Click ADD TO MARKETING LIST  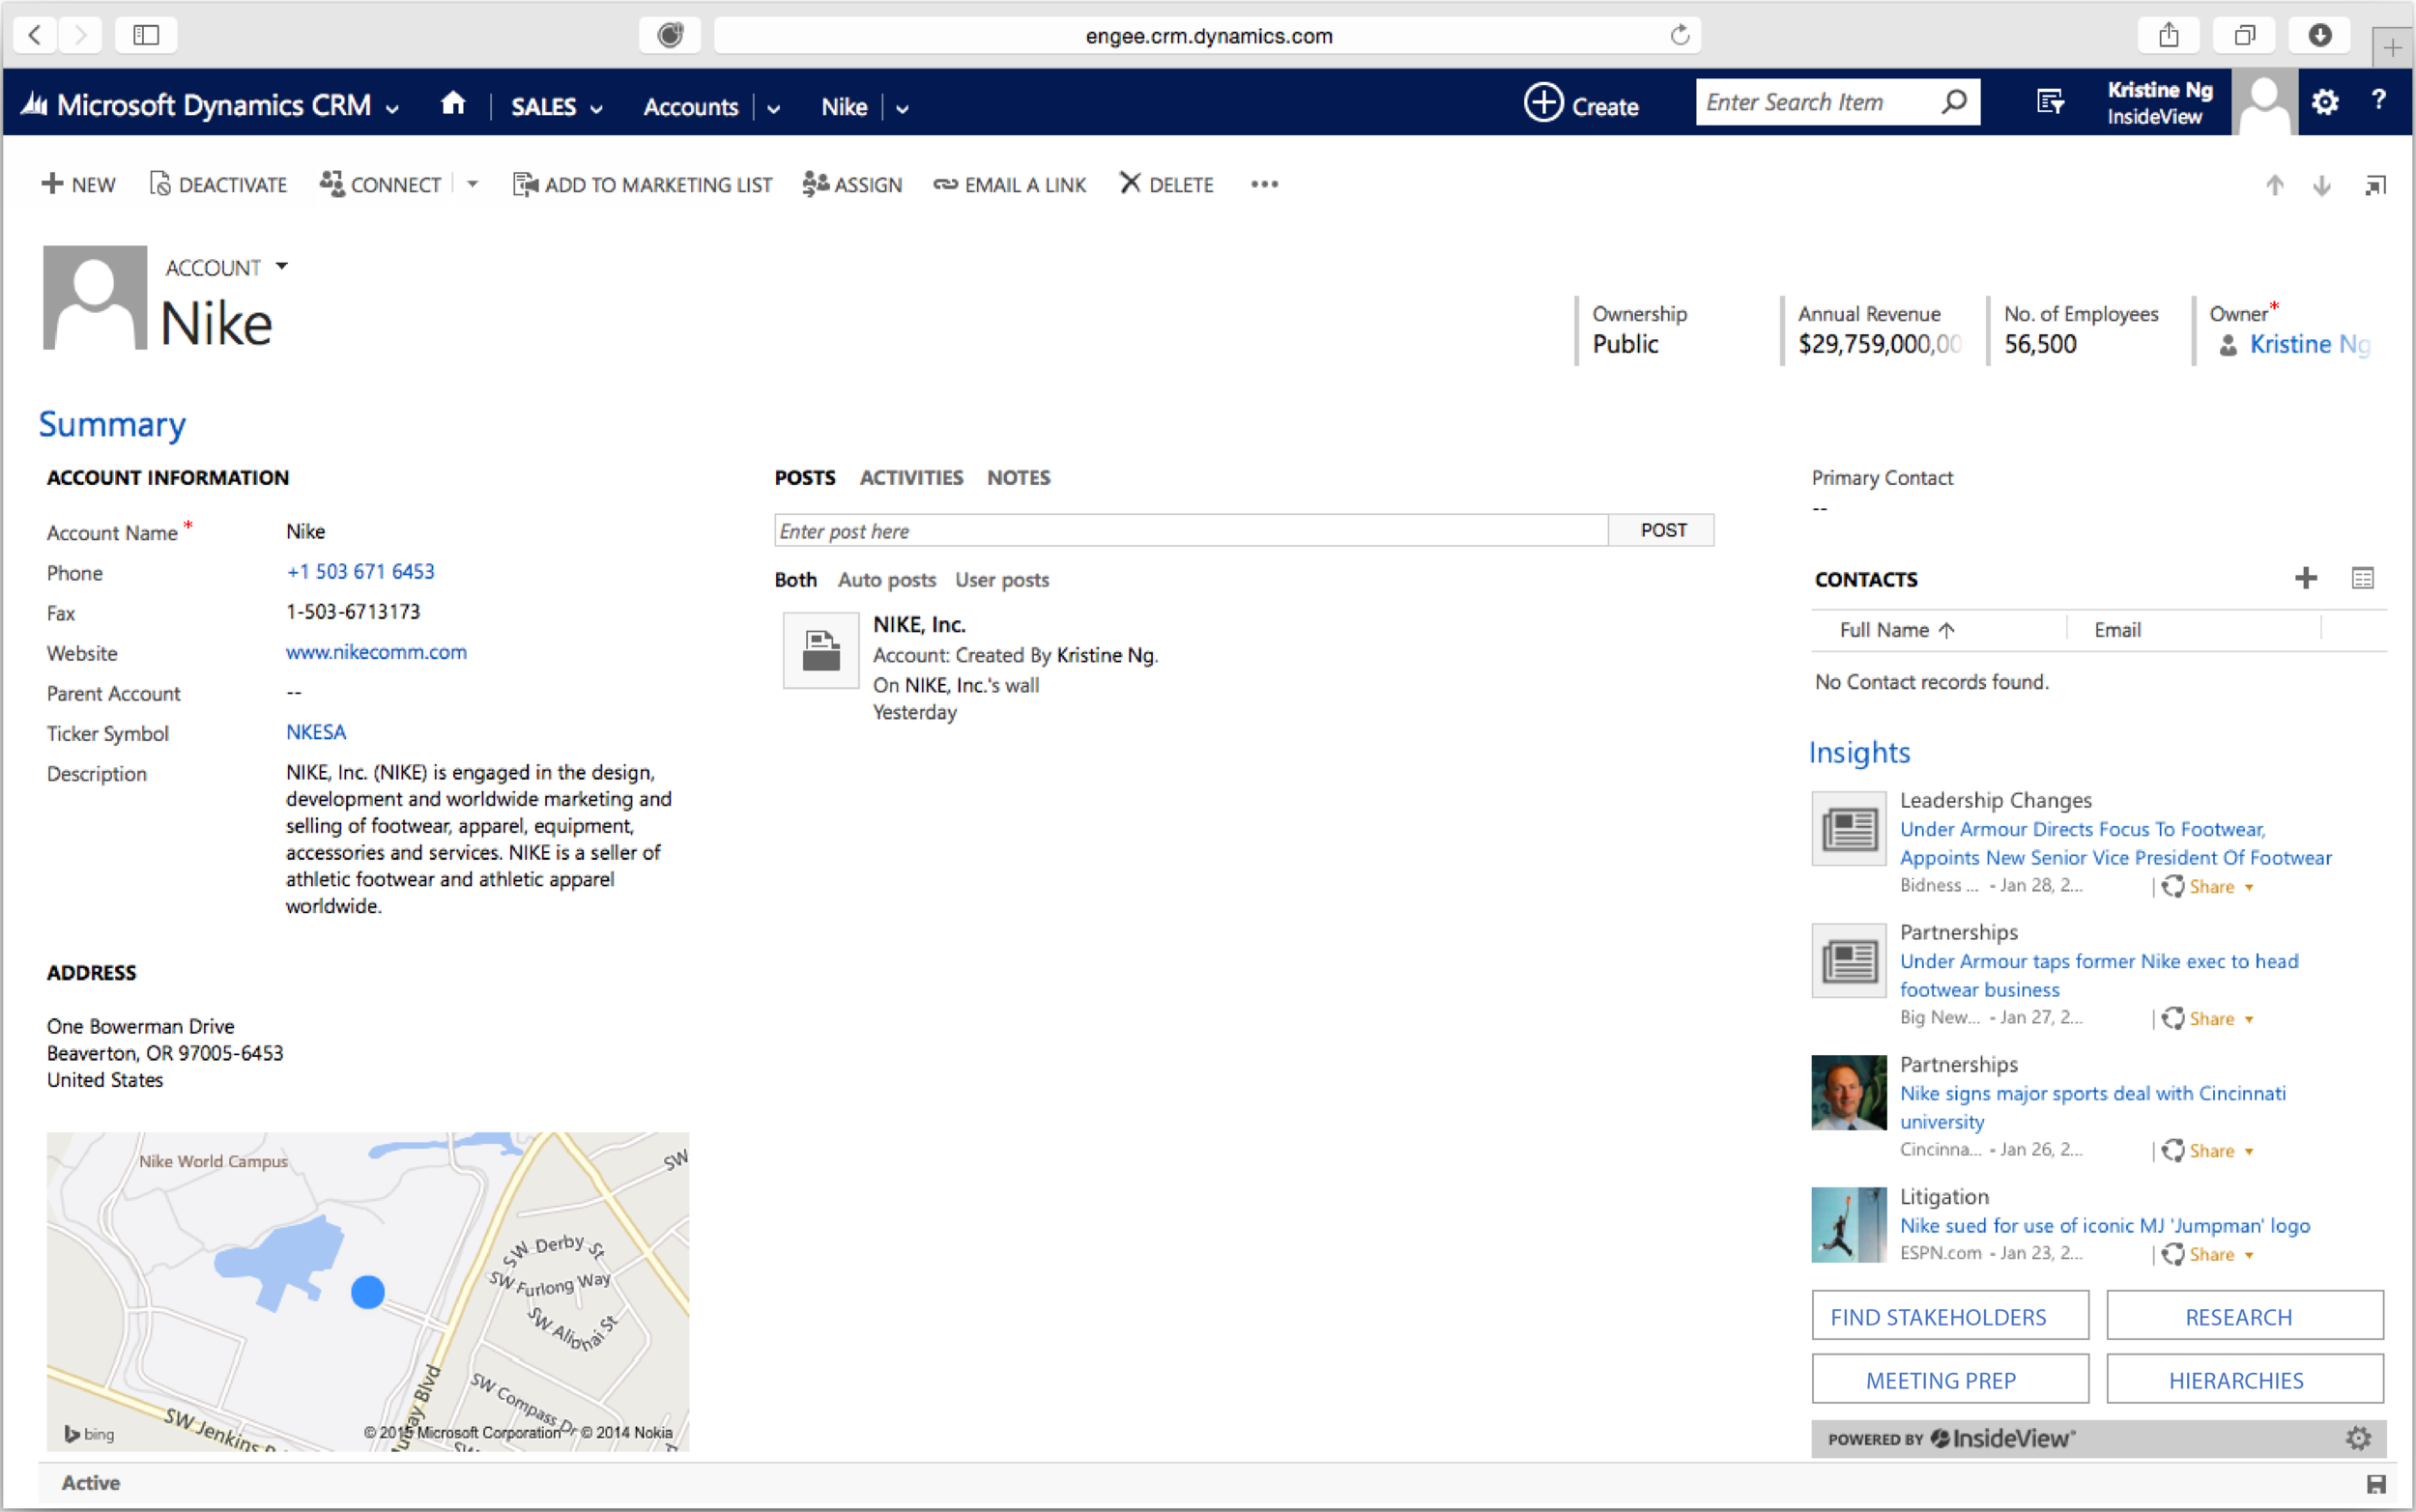pos(642,184)
